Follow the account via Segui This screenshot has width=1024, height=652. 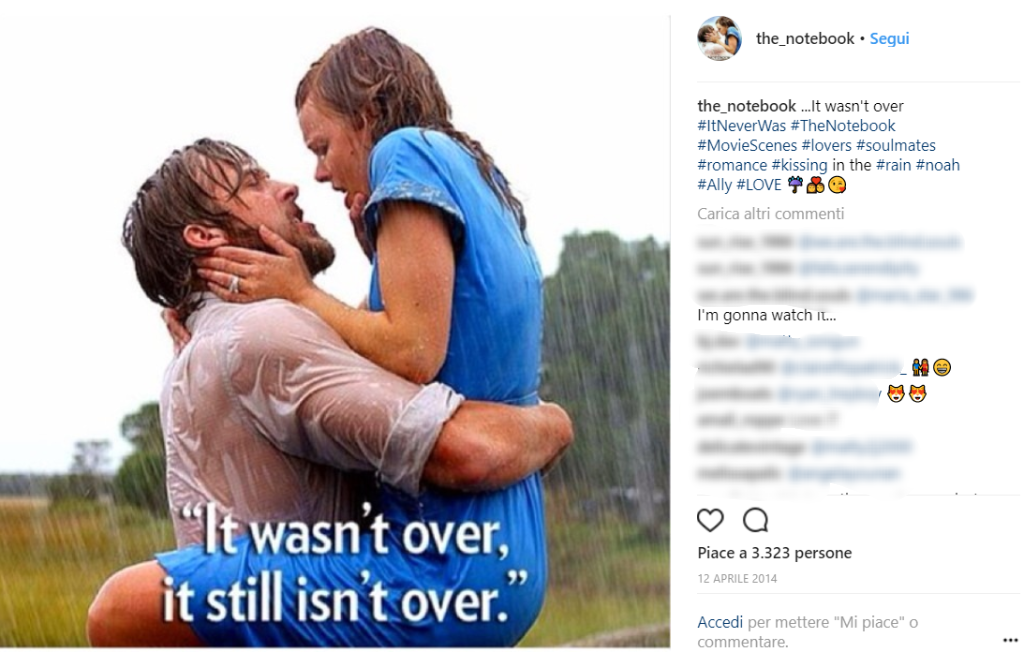click(x=889, y=39)
